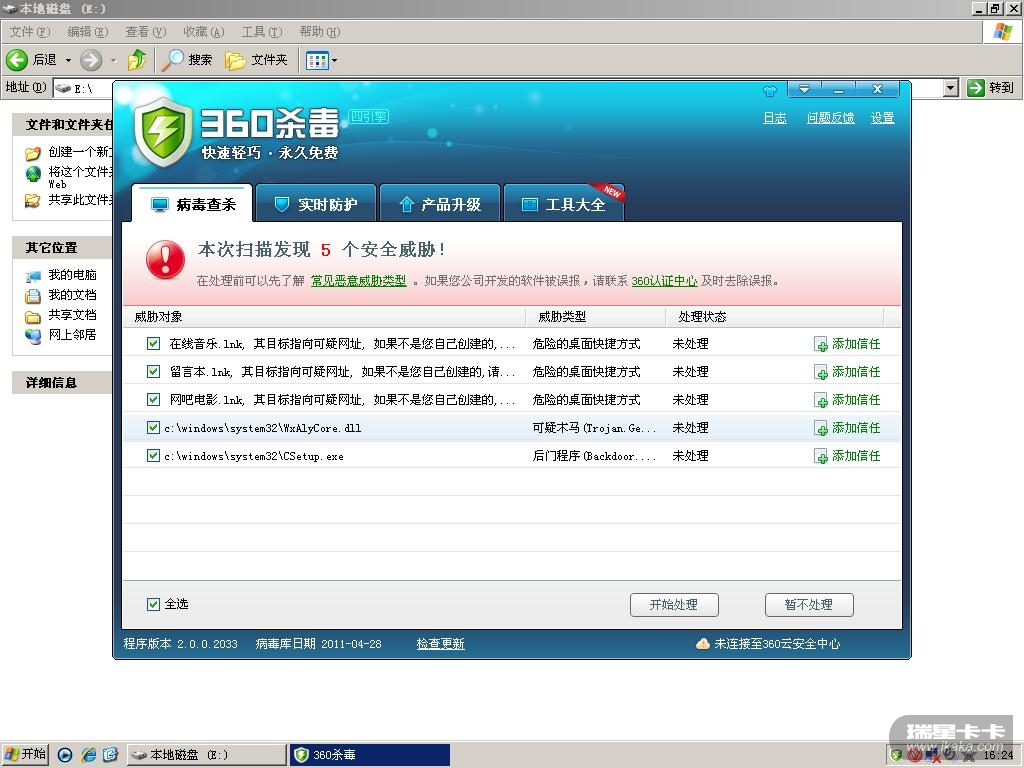This screenshot has width=1024, height=768.
Task: Click the Go (转到) button beside address bar
Action: pyautogui.click(x=991, y=88)
